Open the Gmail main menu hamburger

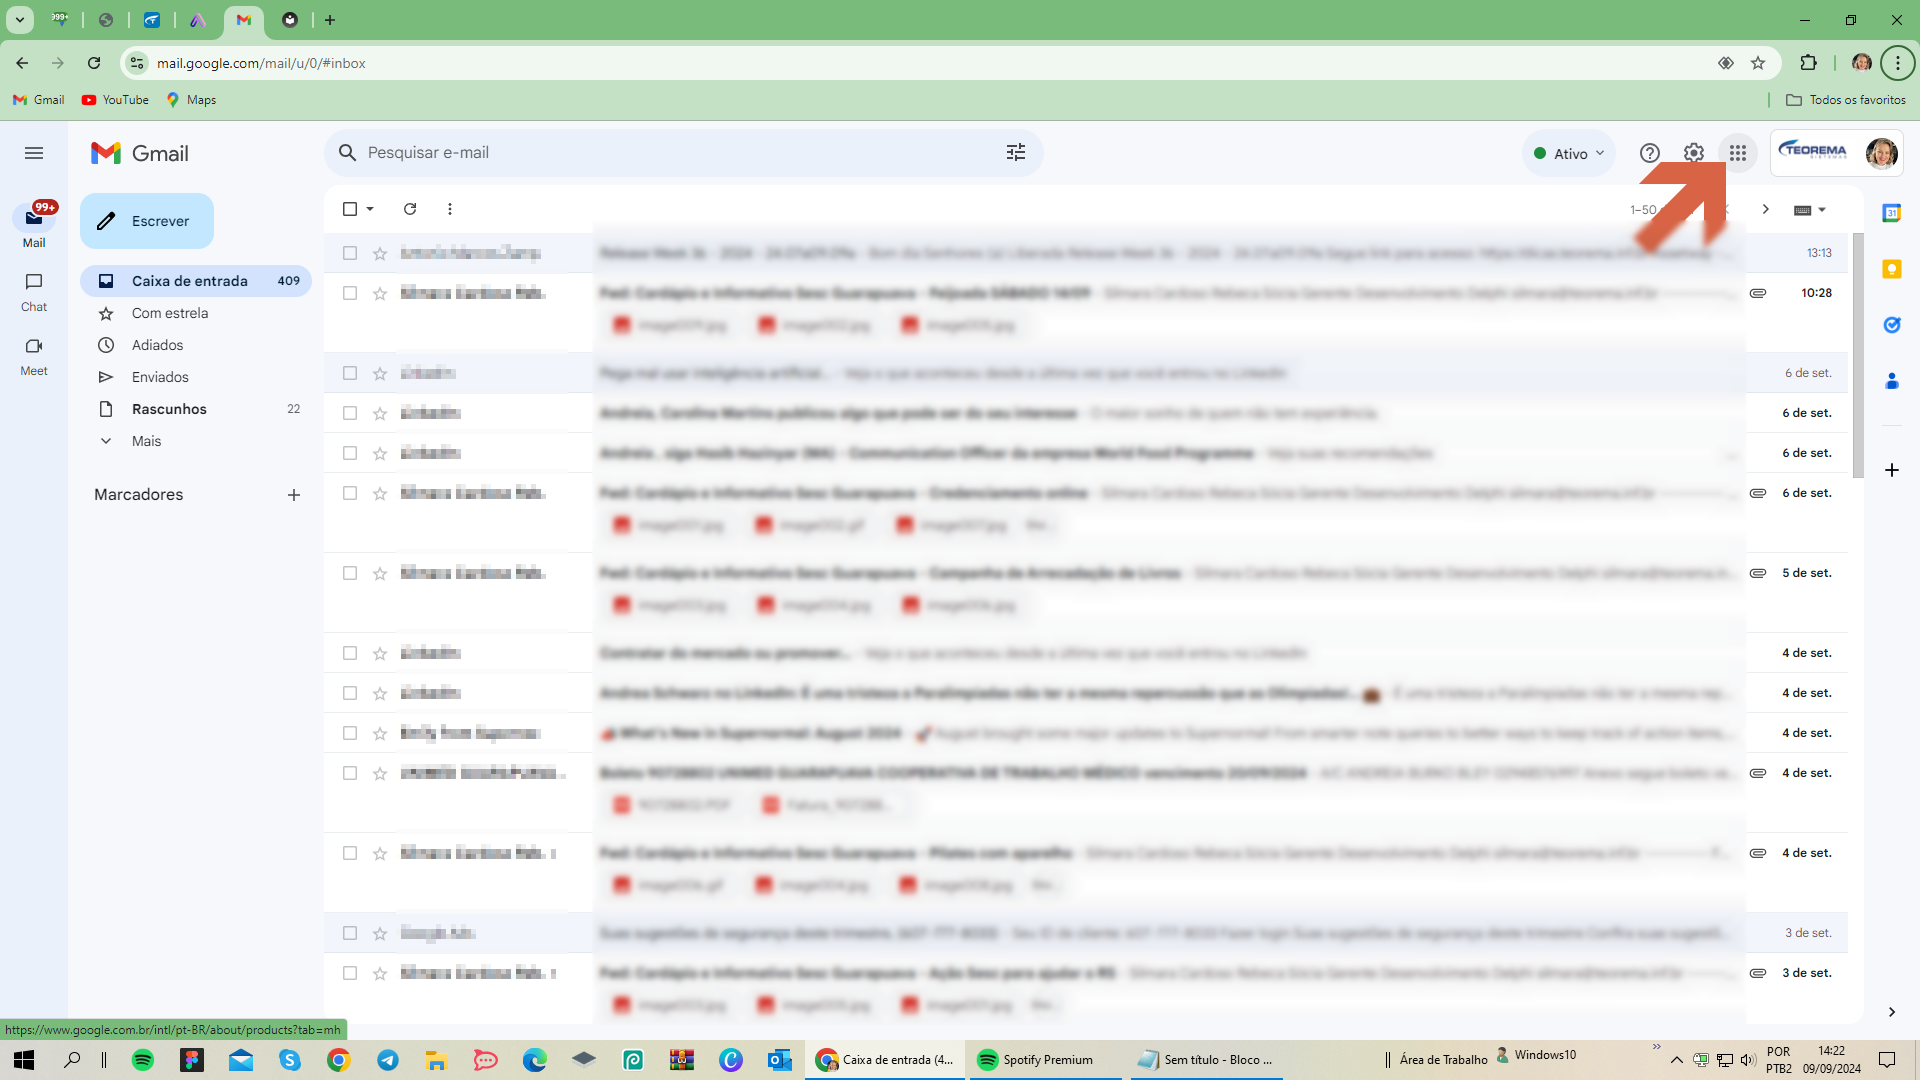(34, 153)
